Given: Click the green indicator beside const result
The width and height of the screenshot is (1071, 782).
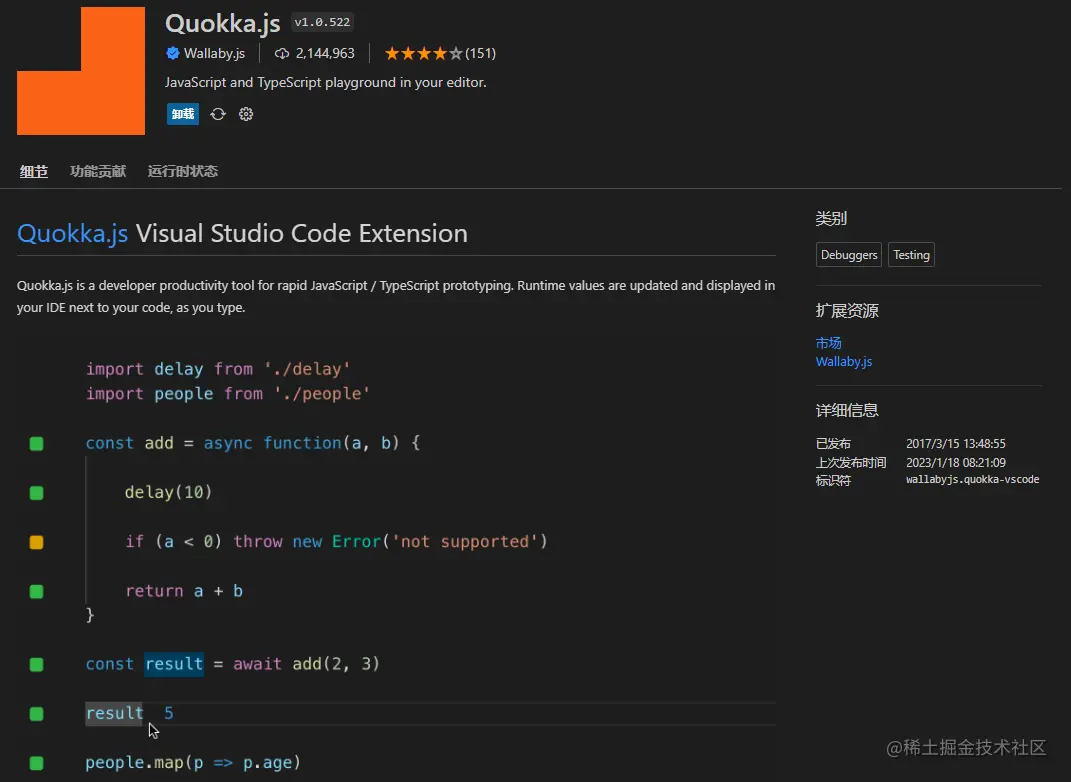Looking at the screenshot, I should (x=37, y=665).
